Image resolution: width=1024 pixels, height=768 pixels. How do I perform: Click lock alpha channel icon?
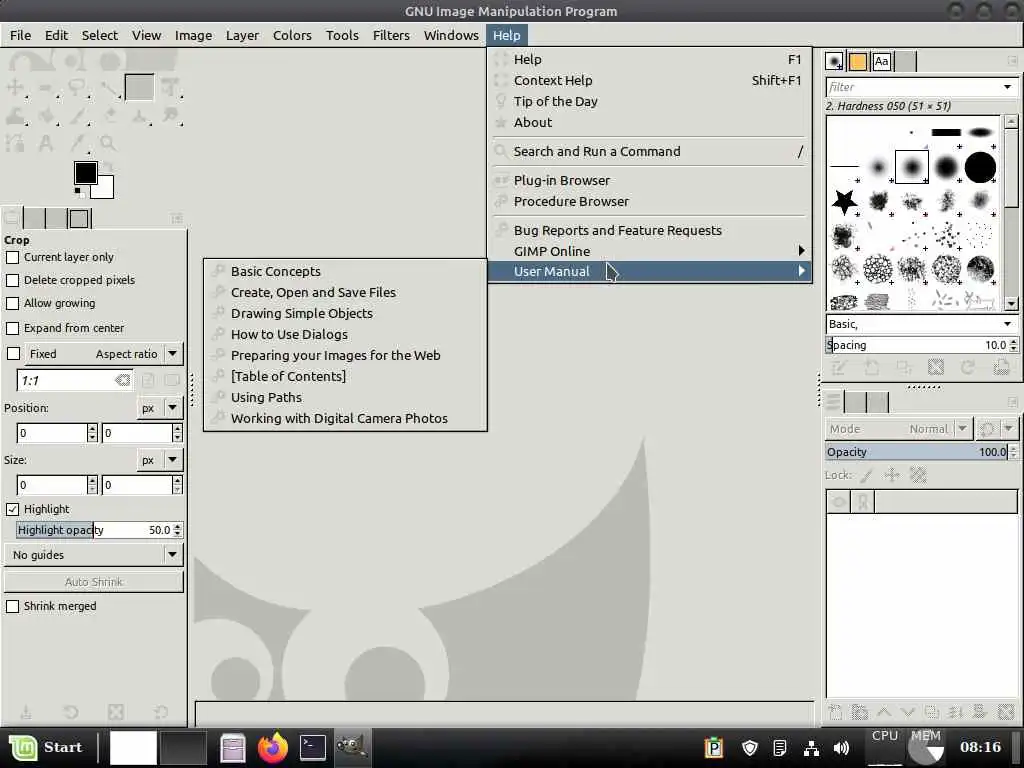point(918,475)
